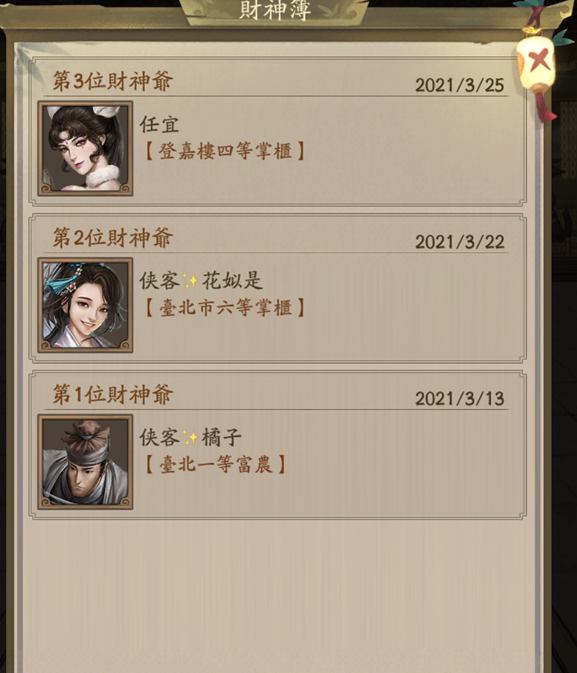Image resolution: width=577 pixels, height=673 pixels.
Task: Tap the sparkle icon beside 橘子
Action: pyautogui.click(x=190, y=437)
